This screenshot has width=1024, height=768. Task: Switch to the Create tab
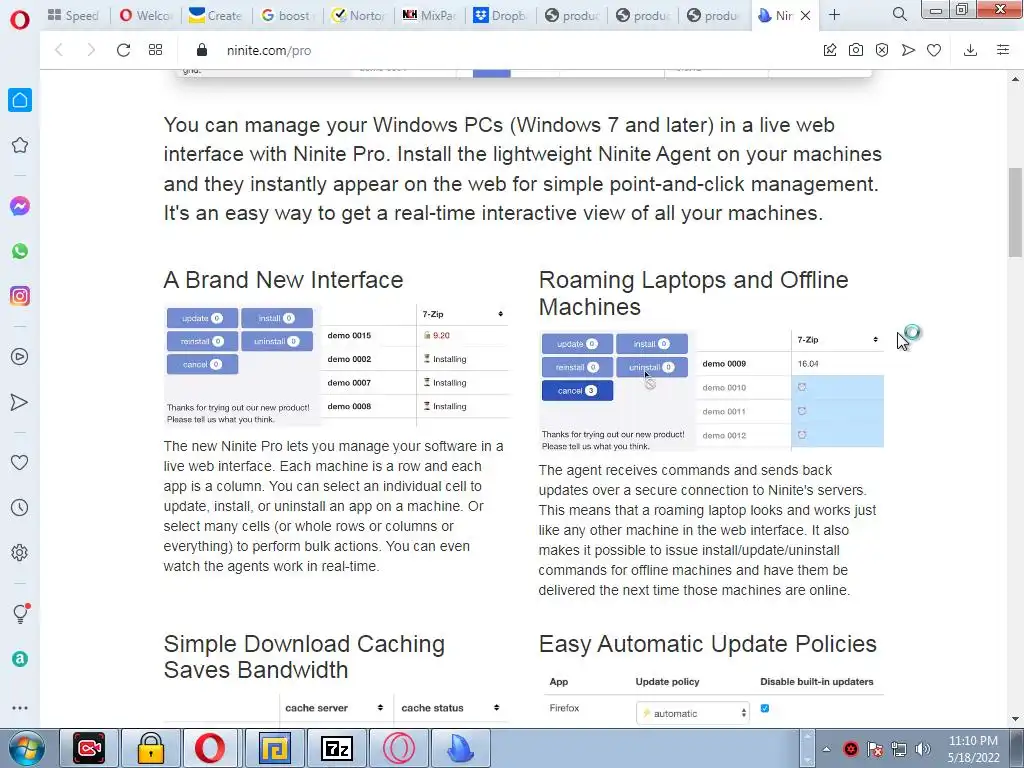216,15
